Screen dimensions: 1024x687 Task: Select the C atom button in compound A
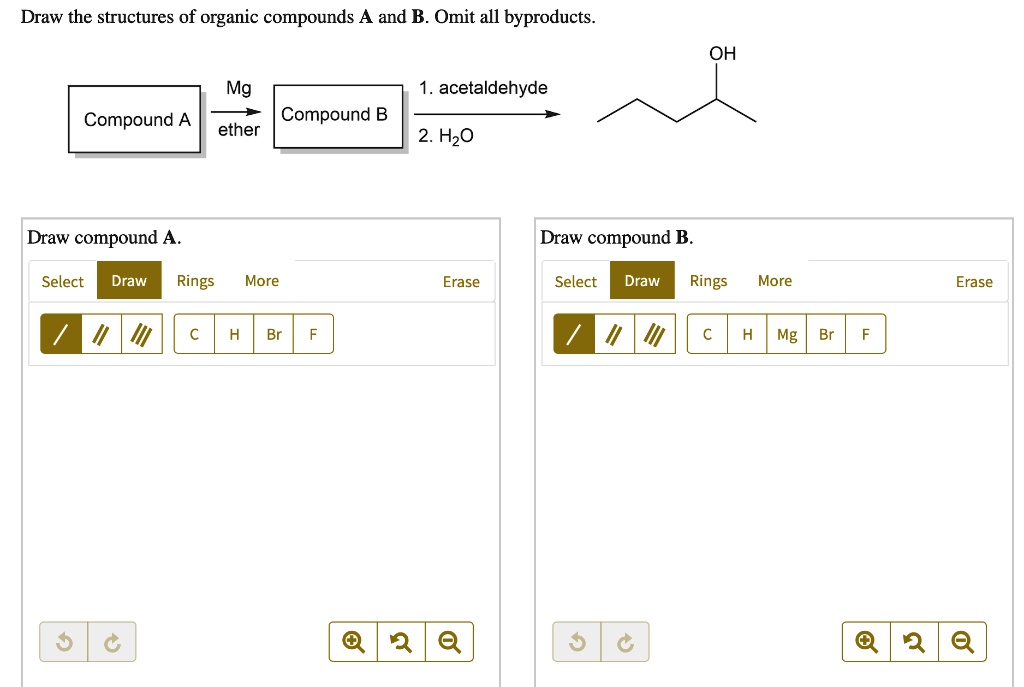193,334
